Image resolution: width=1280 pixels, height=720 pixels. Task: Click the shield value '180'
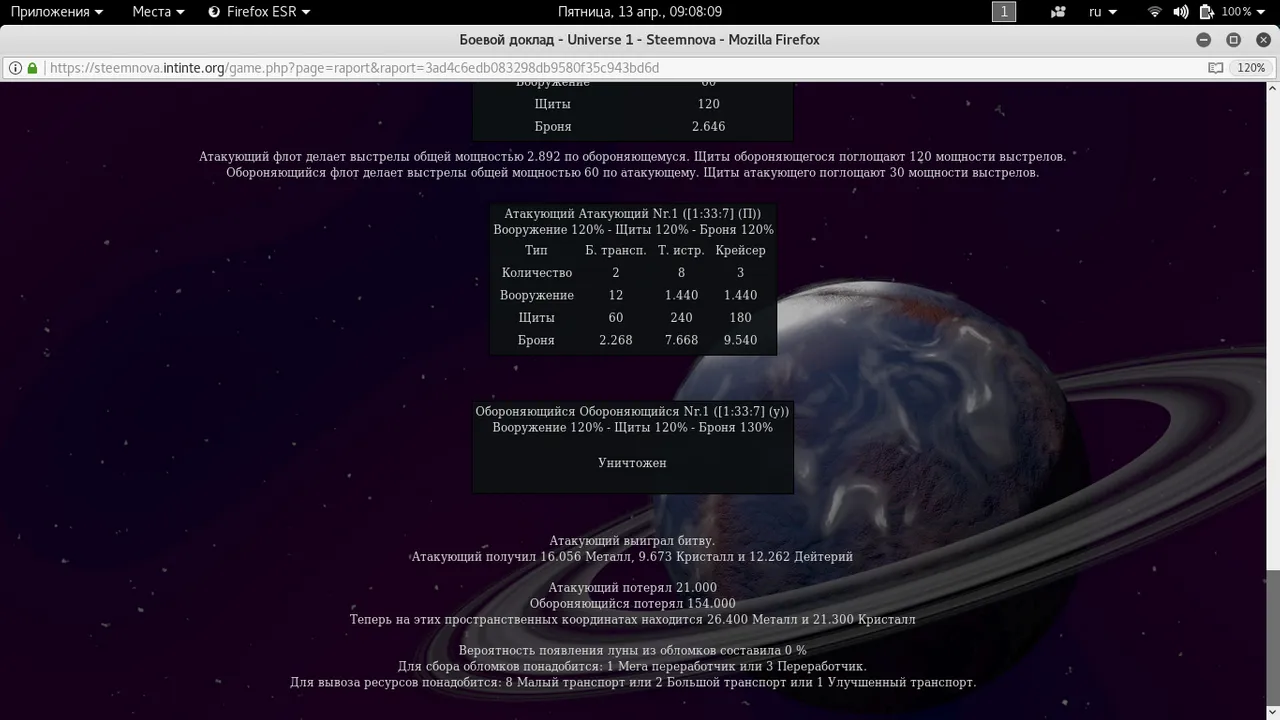click(x=740, y=318)
